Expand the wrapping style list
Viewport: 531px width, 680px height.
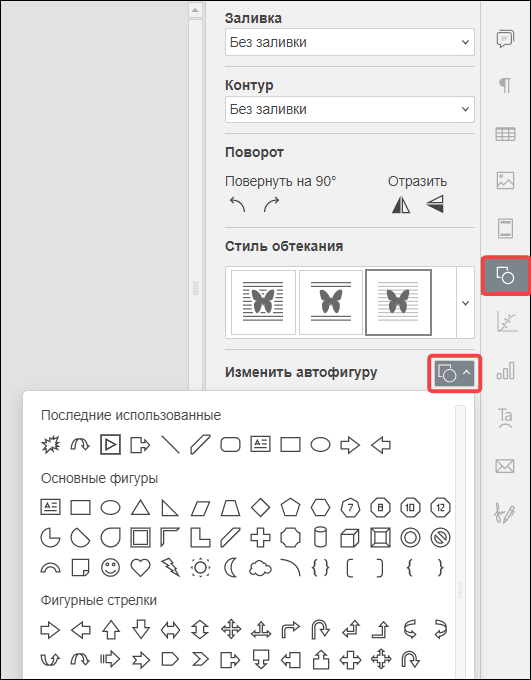pyautogui.click(x=465, y=303)
